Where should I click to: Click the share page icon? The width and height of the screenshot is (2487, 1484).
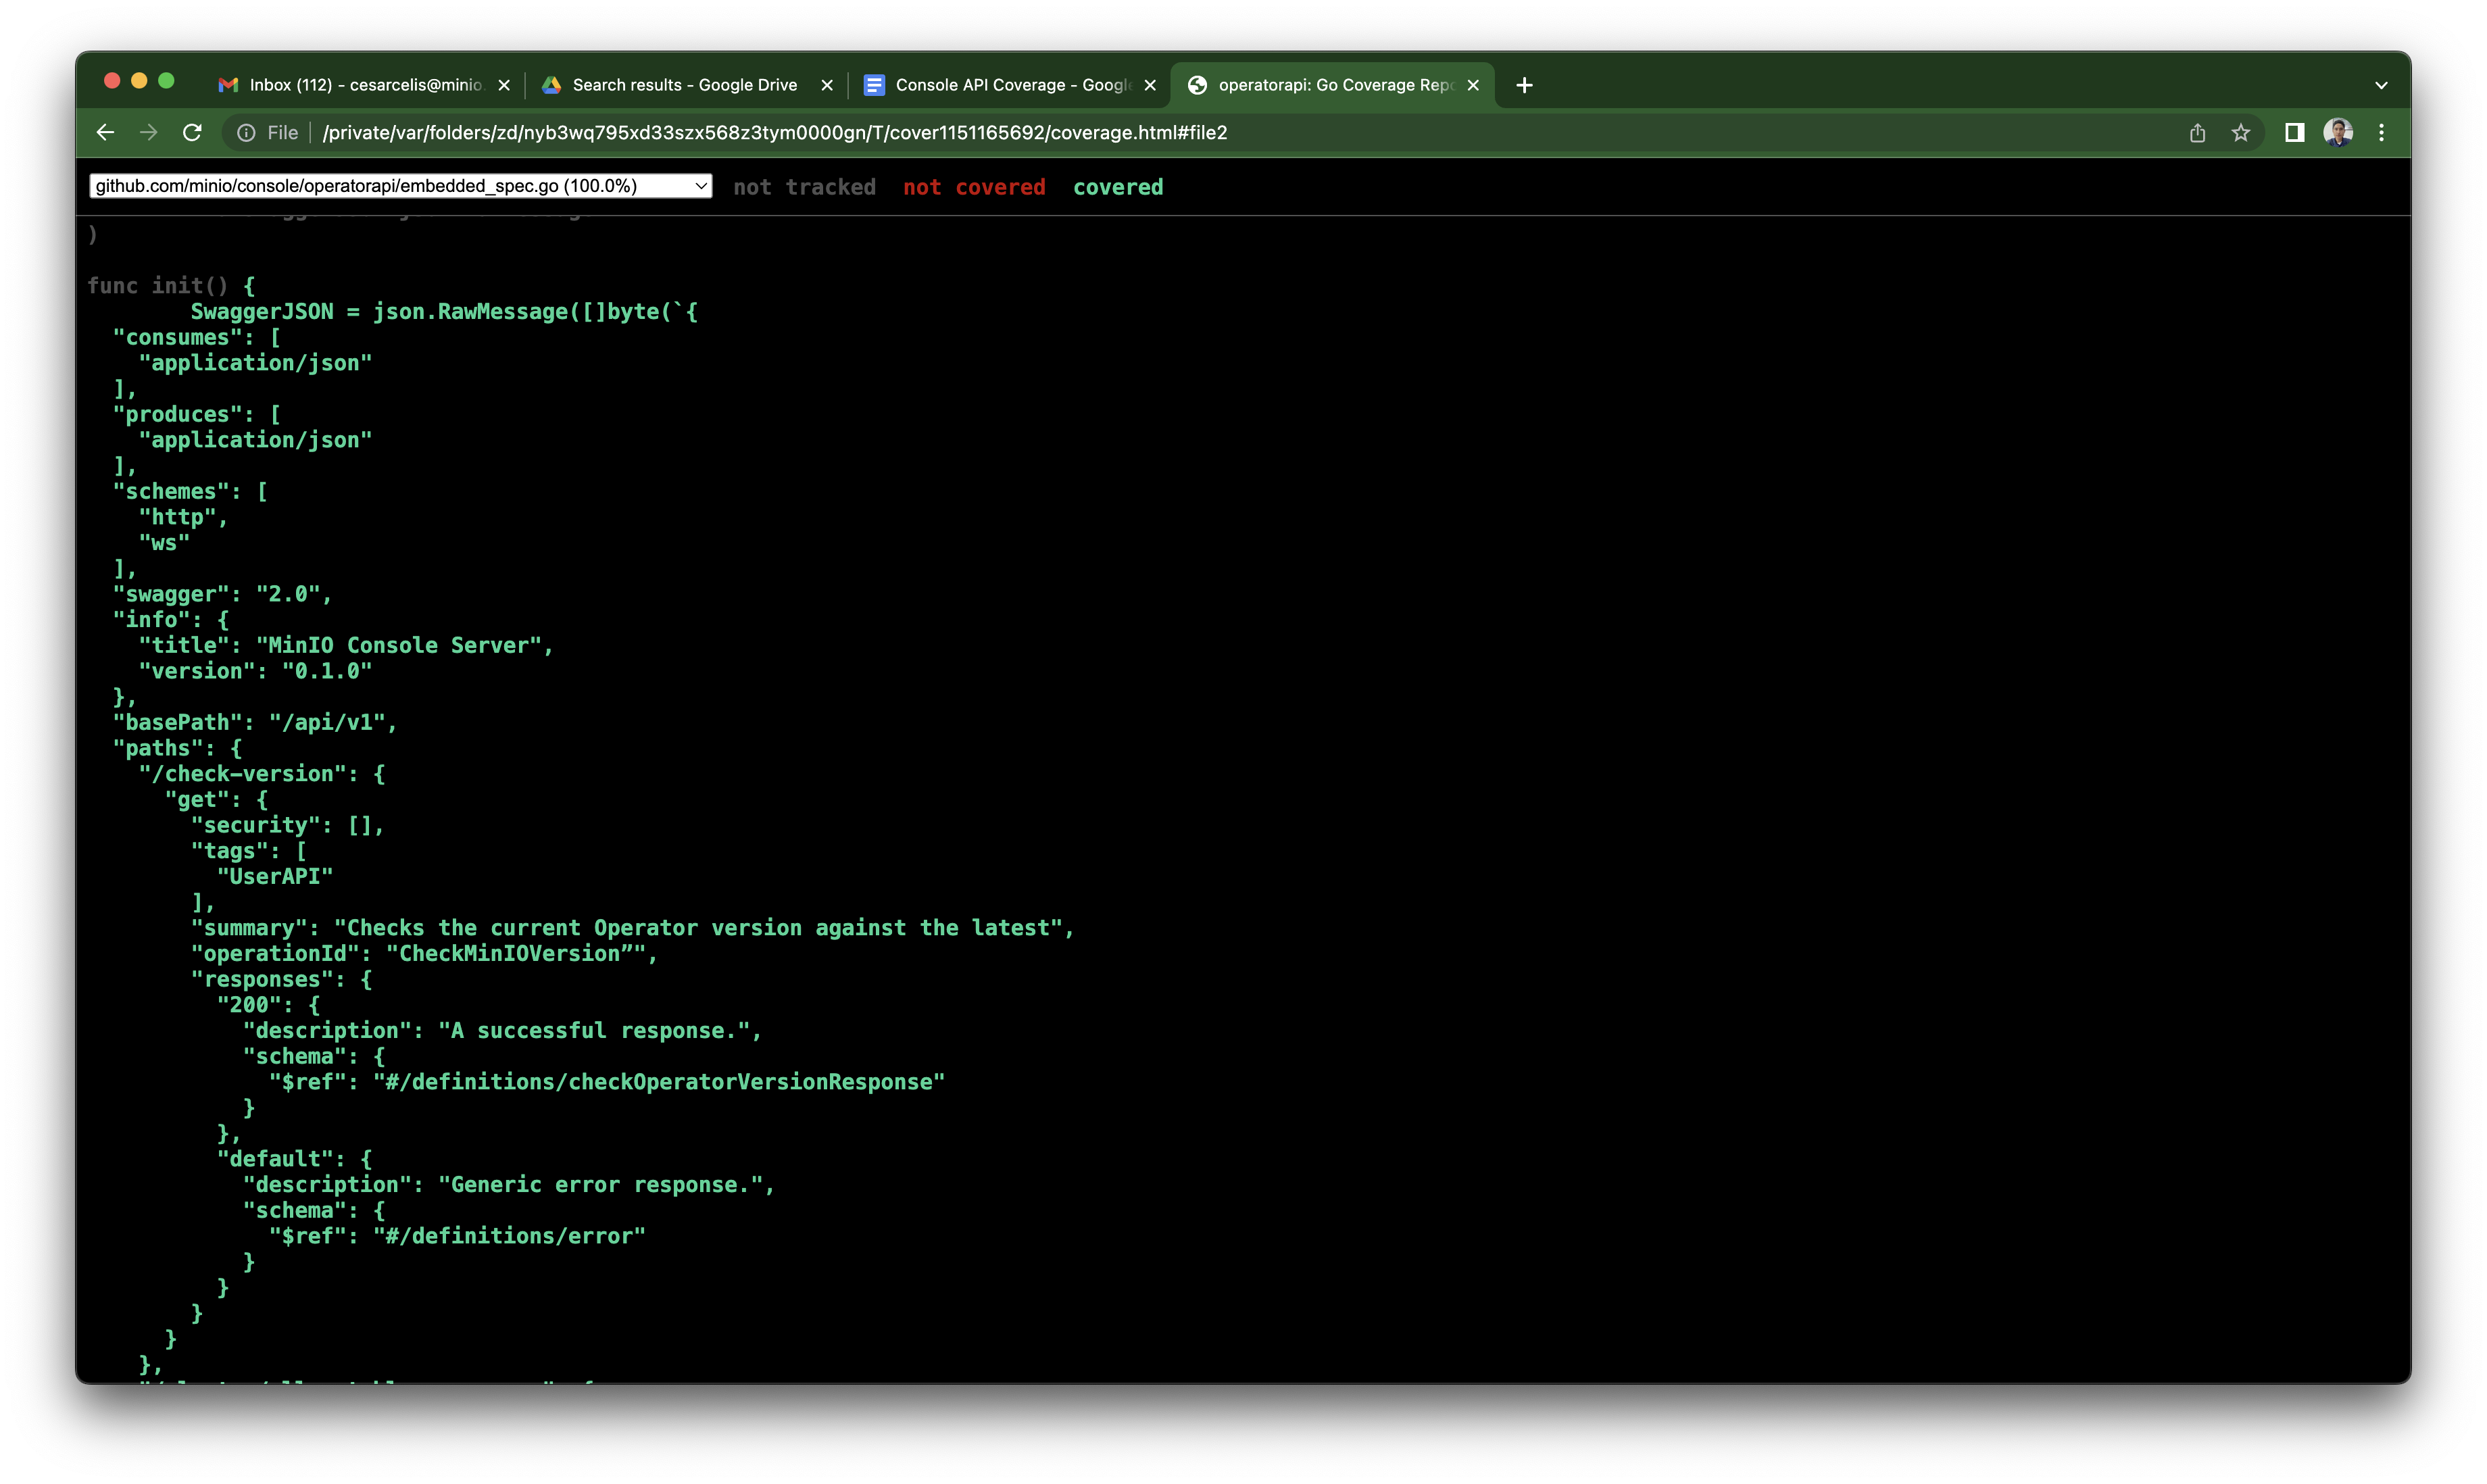coord(2197,133)
